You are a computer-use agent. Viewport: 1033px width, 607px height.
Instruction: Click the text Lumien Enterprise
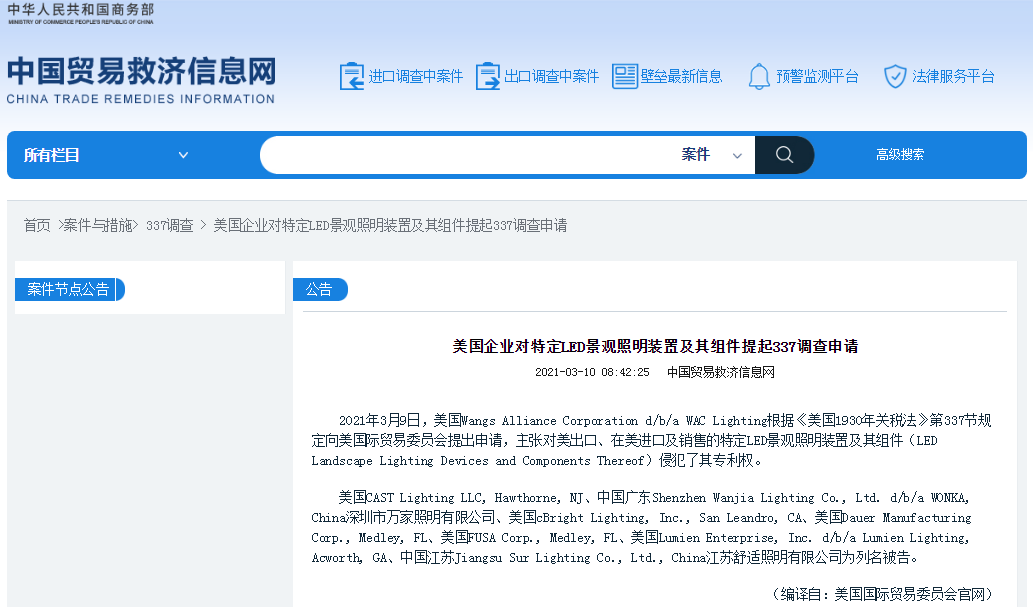pyautogui.click(x=718, y=538)
